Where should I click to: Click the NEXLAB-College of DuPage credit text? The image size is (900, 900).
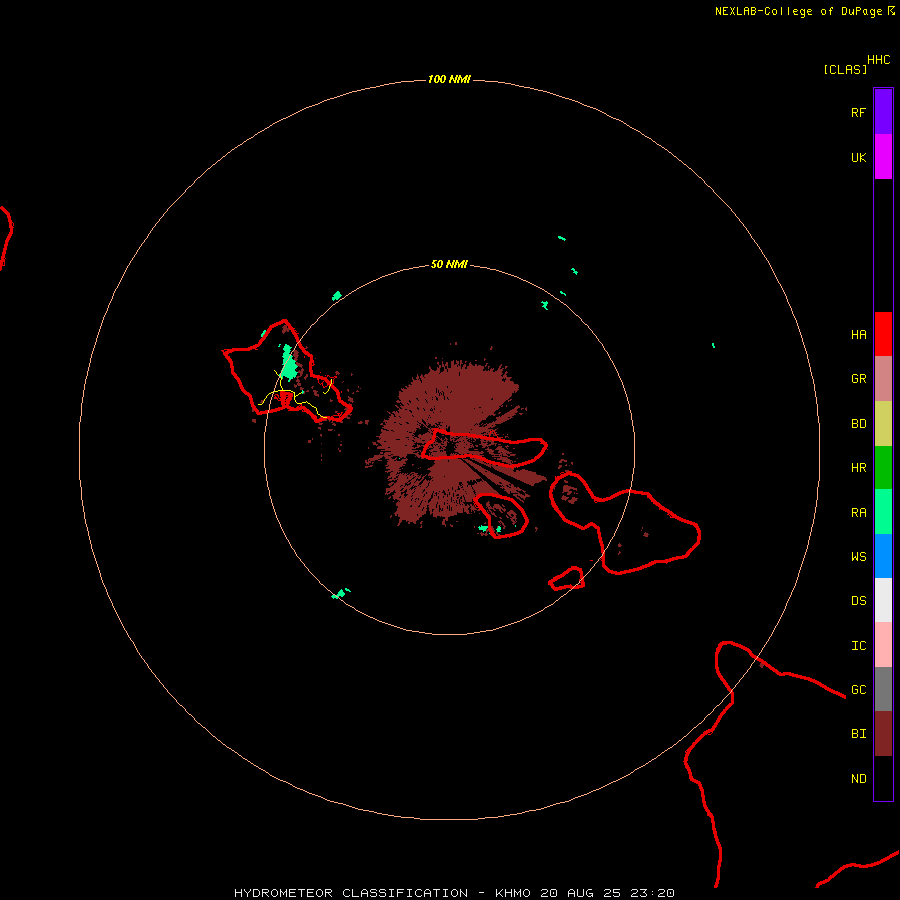(x=798, y=11)
